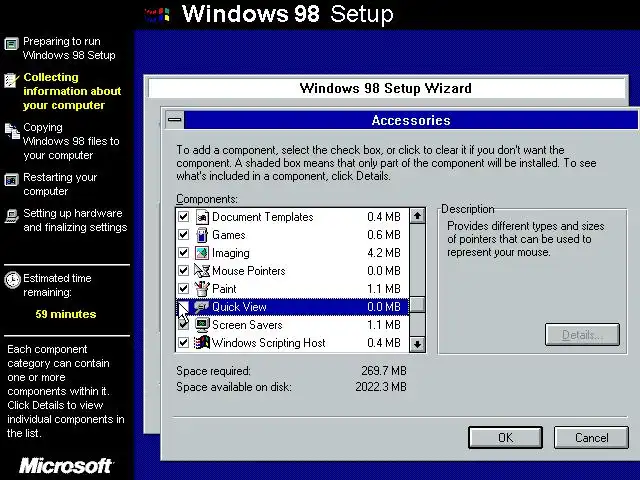This screenshot has height=480, width=640.
Task: Click the Games component icon
Action: (x=202, y=235)
